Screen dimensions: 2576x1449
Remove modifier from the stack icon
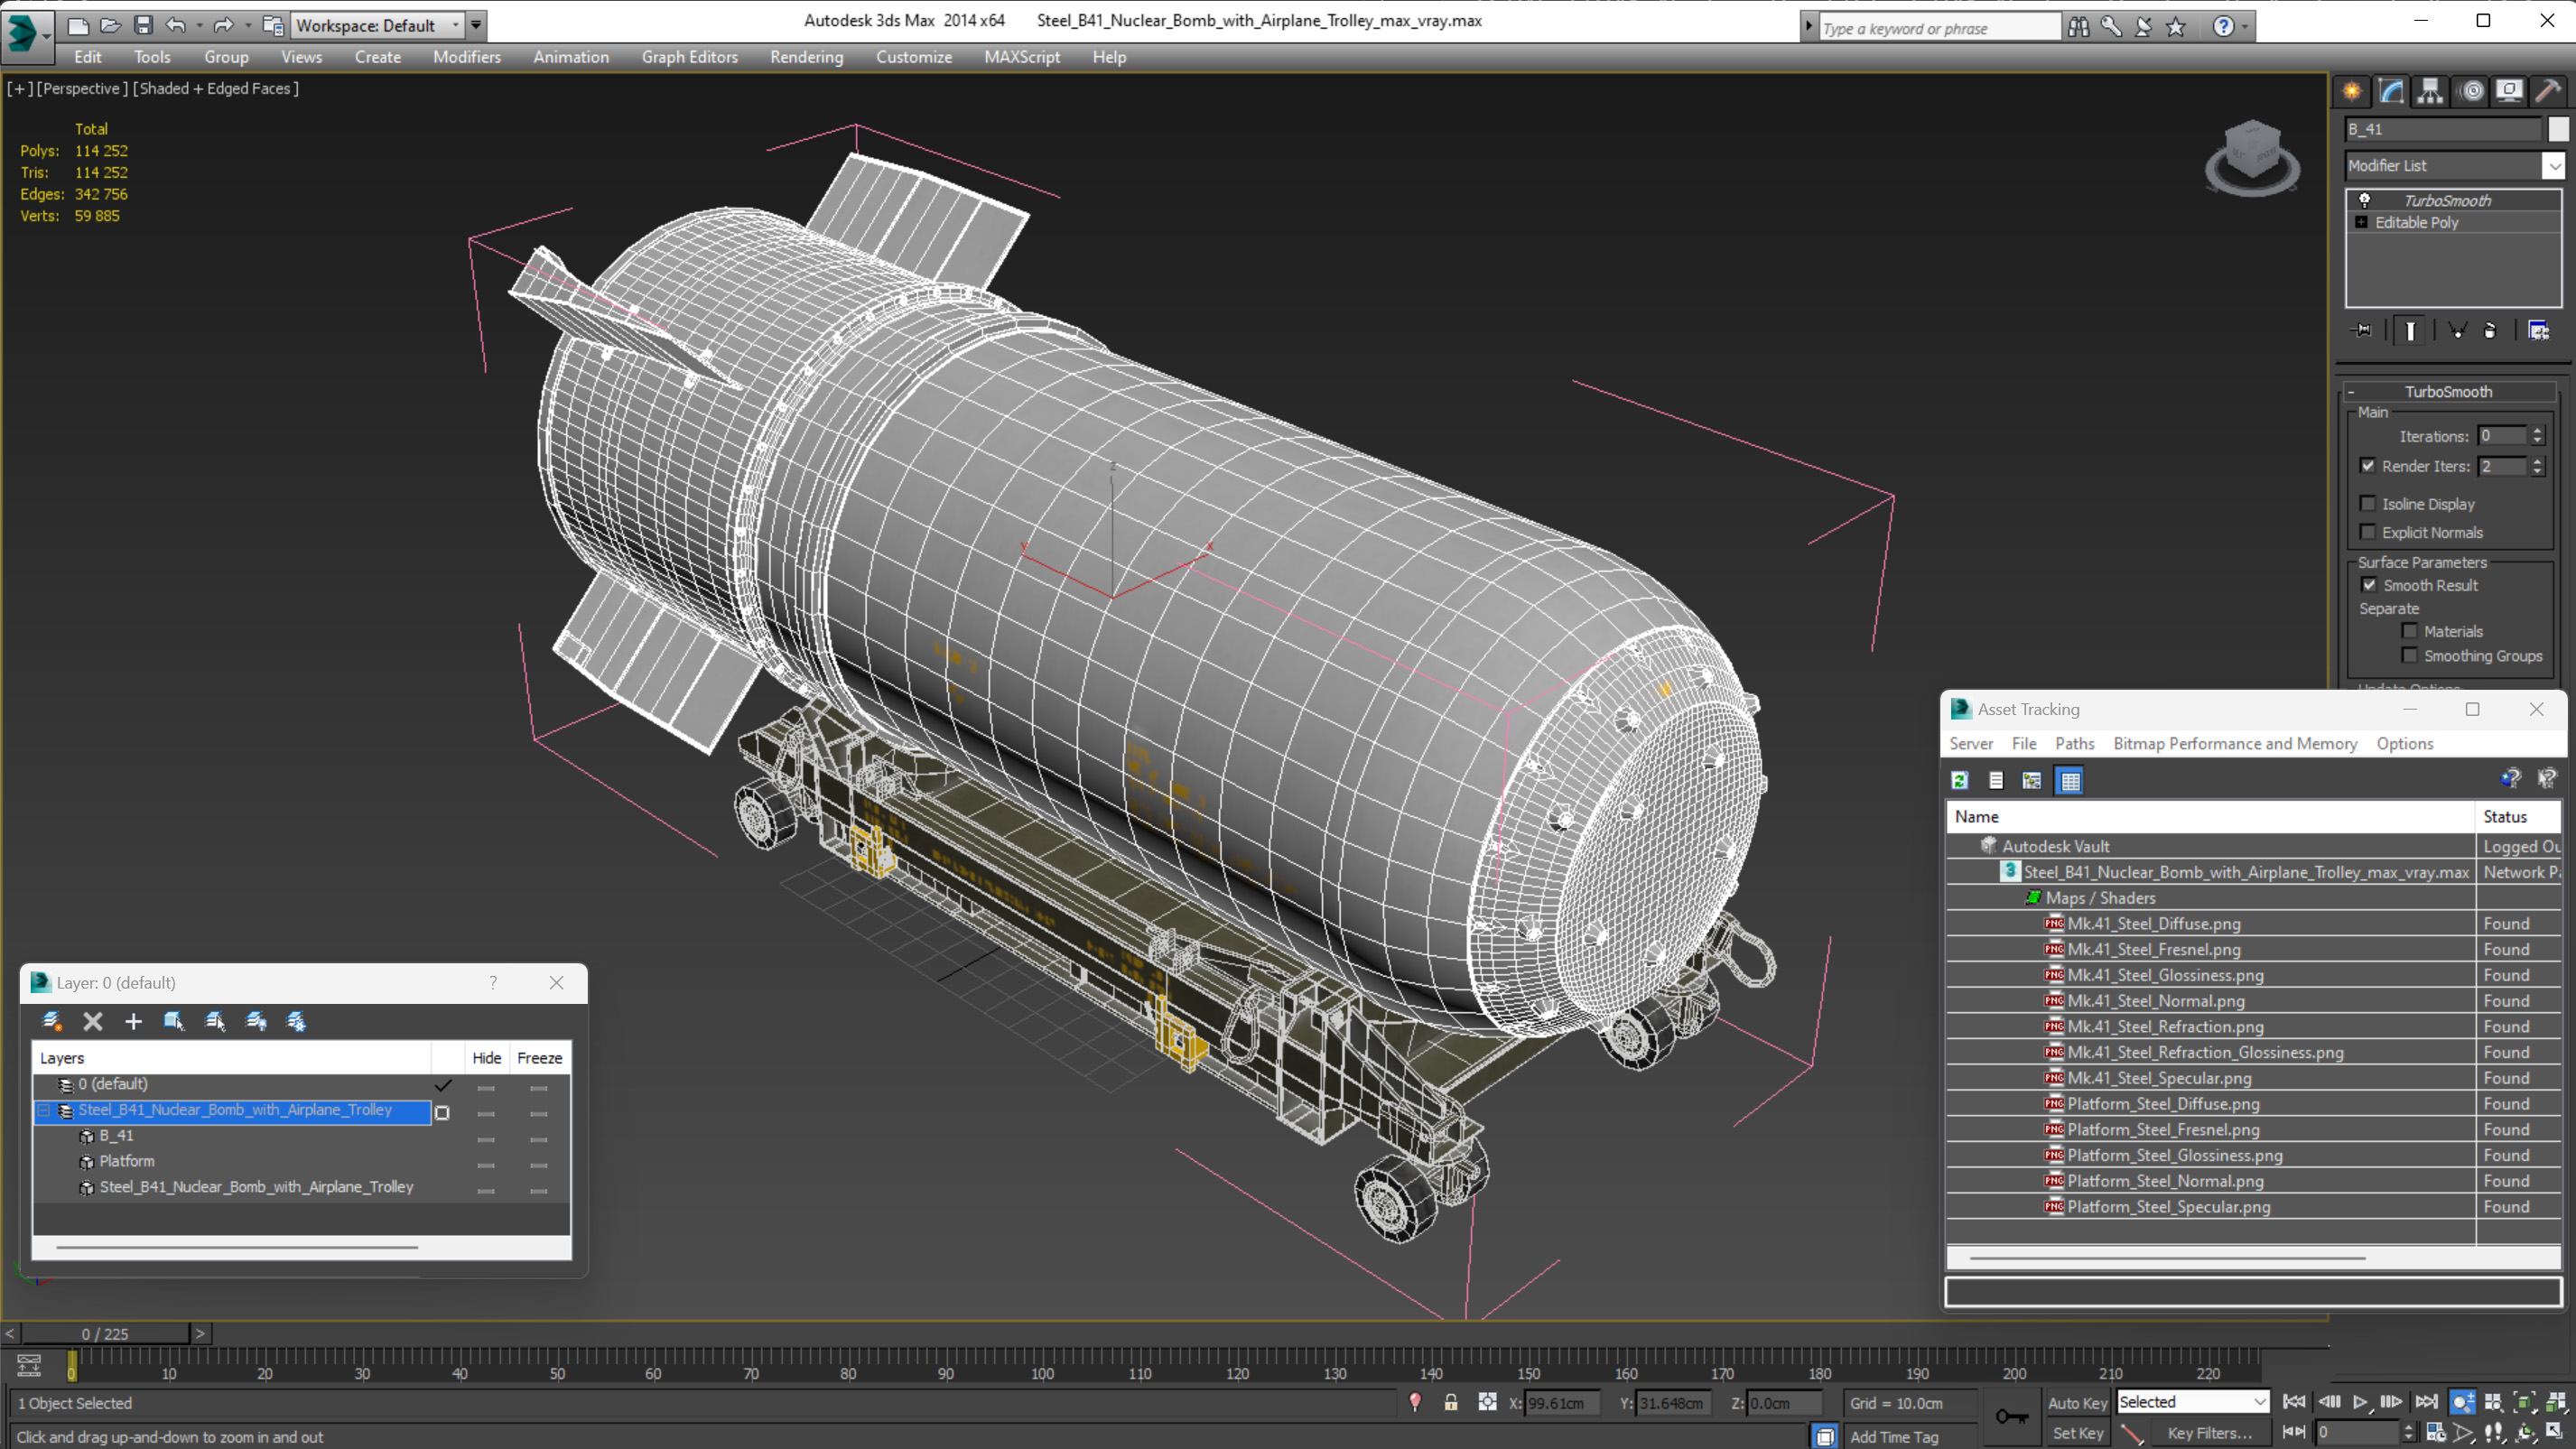pos(2490,330)
